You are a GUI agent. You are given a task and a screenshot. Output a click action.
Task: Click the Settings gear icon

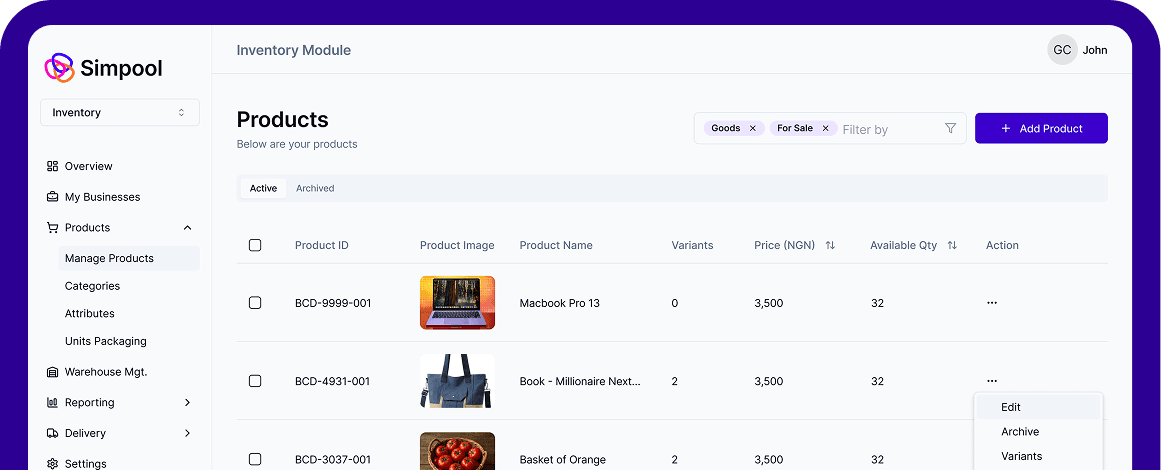(x=52, y=464)
